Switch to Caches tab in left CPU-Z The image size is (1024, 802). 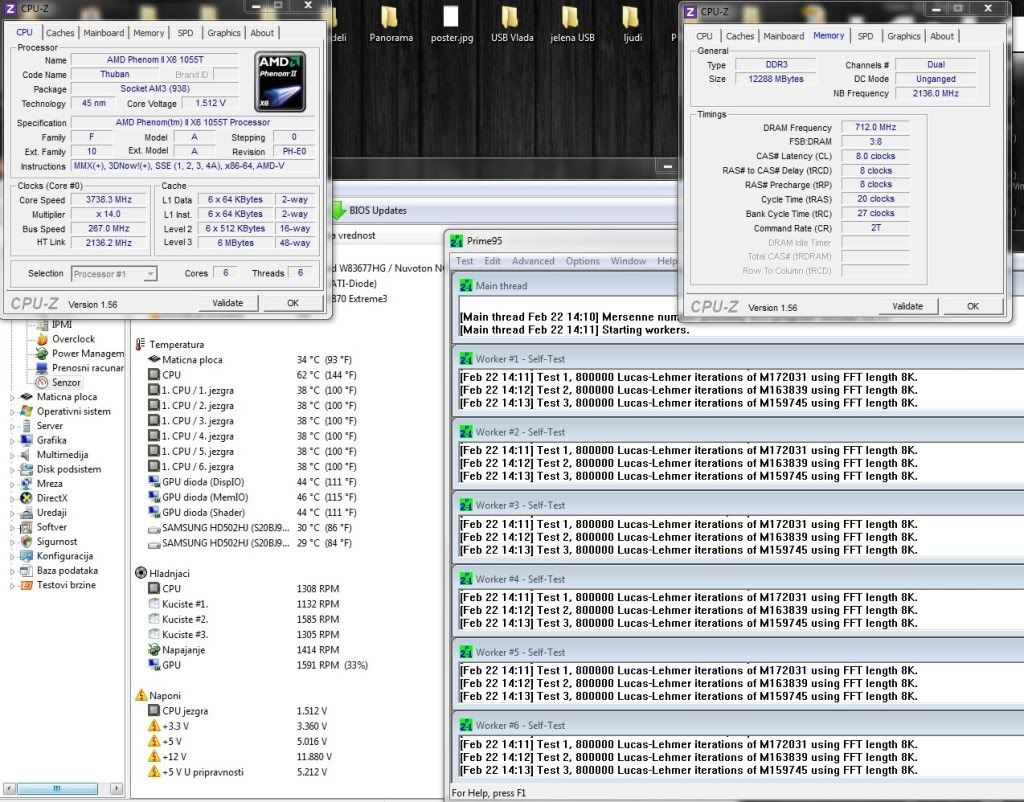[60, 33]
